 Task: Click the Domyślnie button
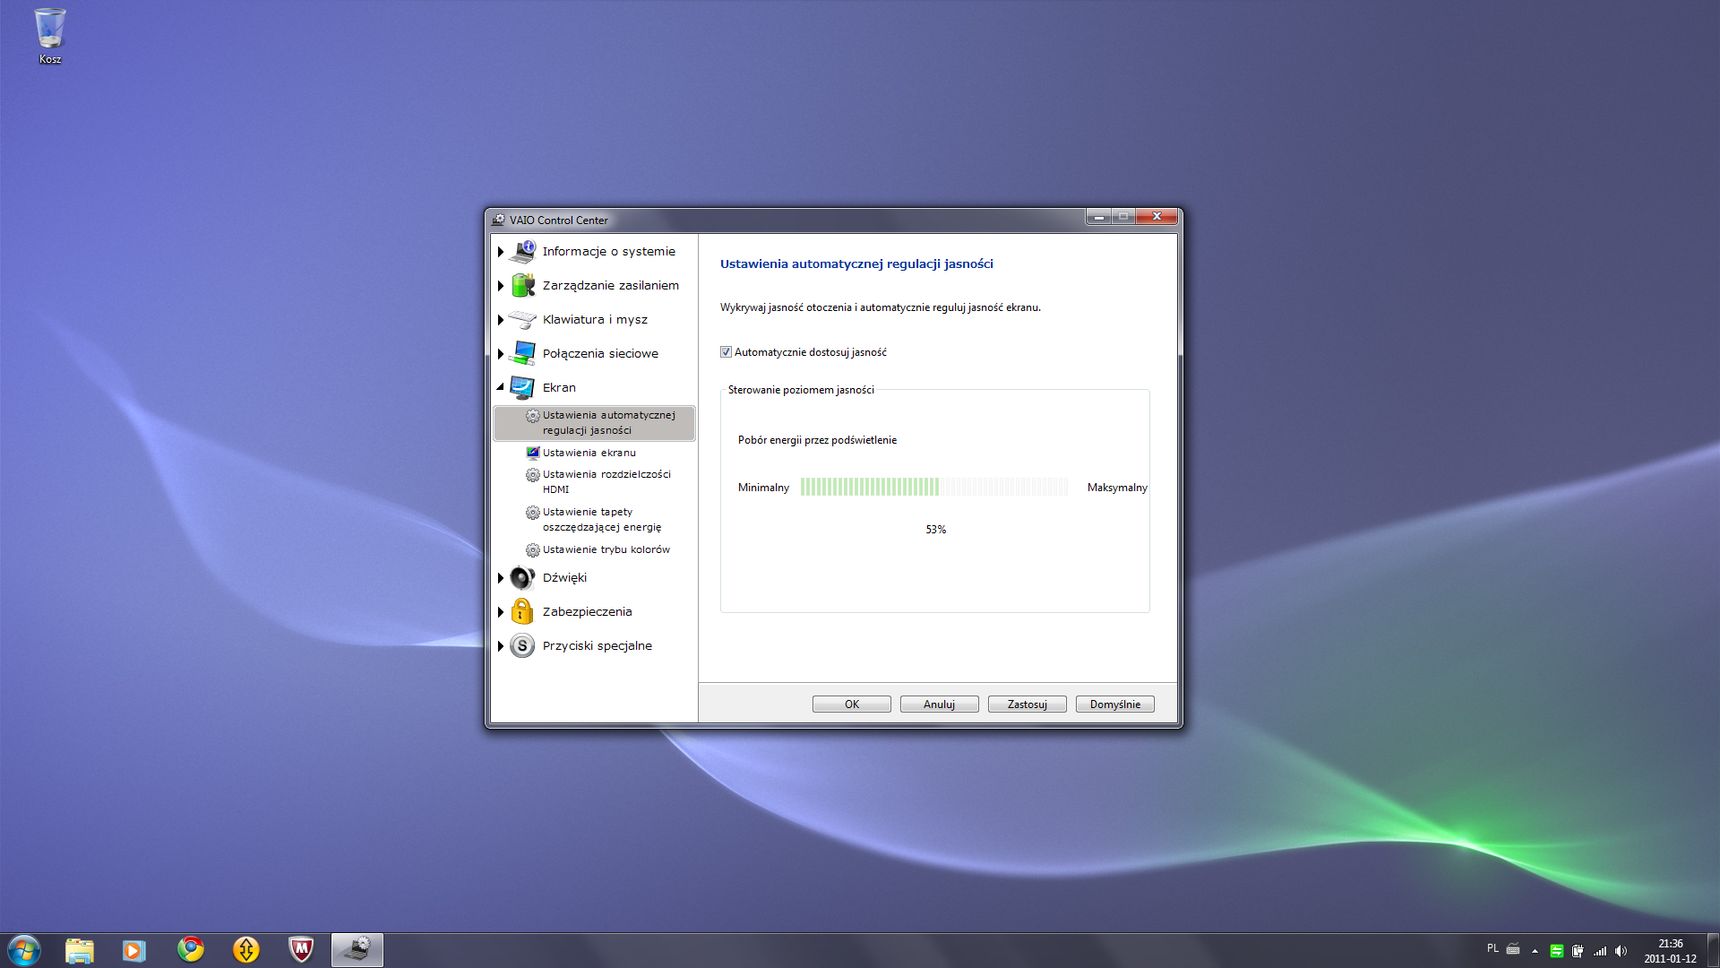[x=1115, y=704]
